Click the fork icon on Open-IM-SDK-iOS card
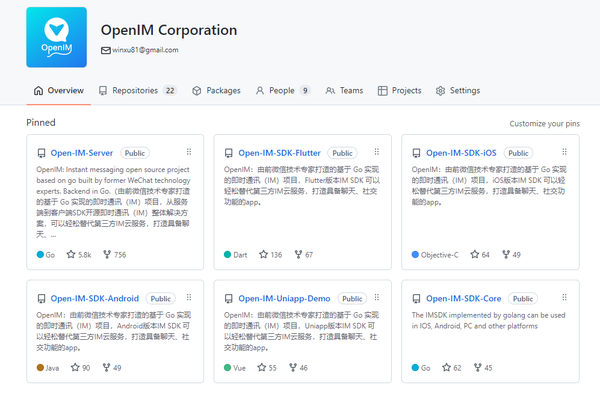Viewport: 600px width, 400px height. (x=506, y=254)
